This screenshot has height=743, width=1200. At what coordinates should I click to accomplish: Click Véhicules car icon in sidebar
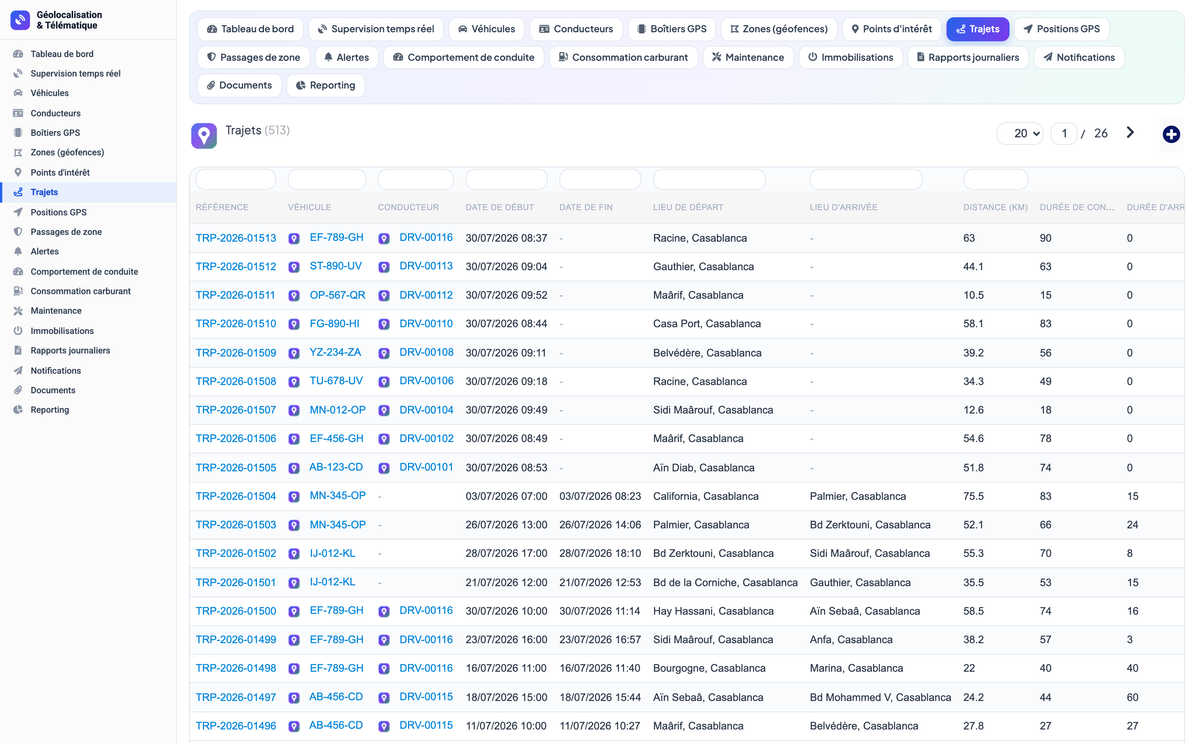[18, 93]
